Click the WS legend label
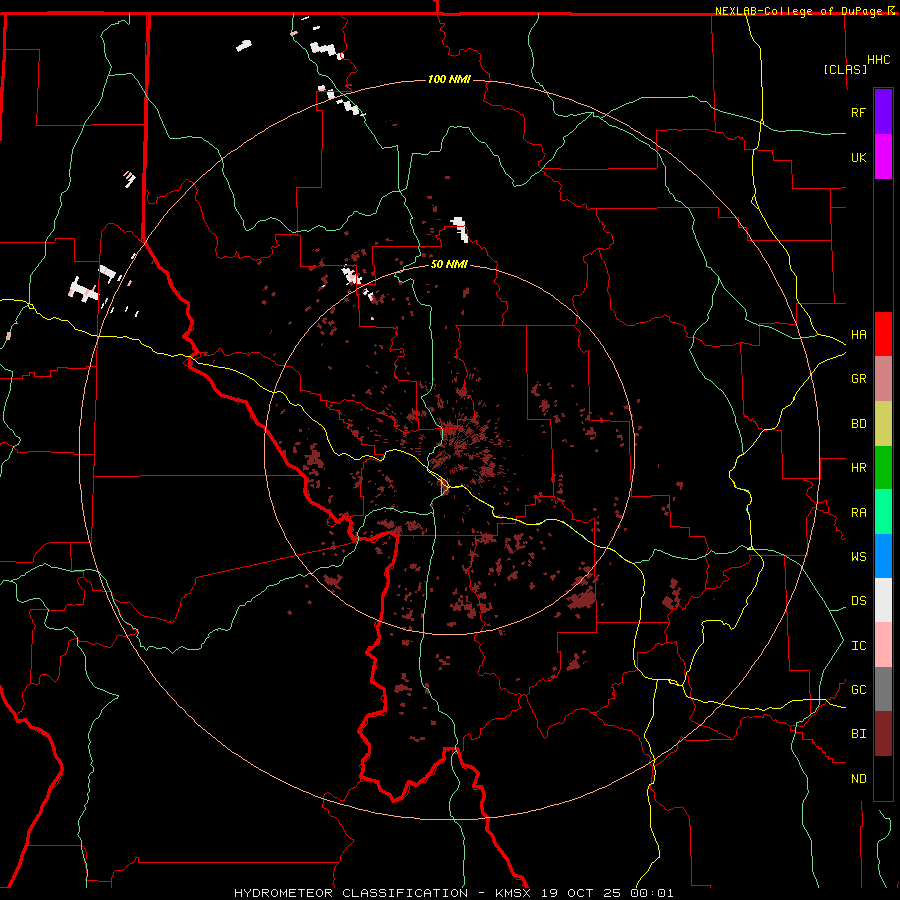 [x=858, y=557]
